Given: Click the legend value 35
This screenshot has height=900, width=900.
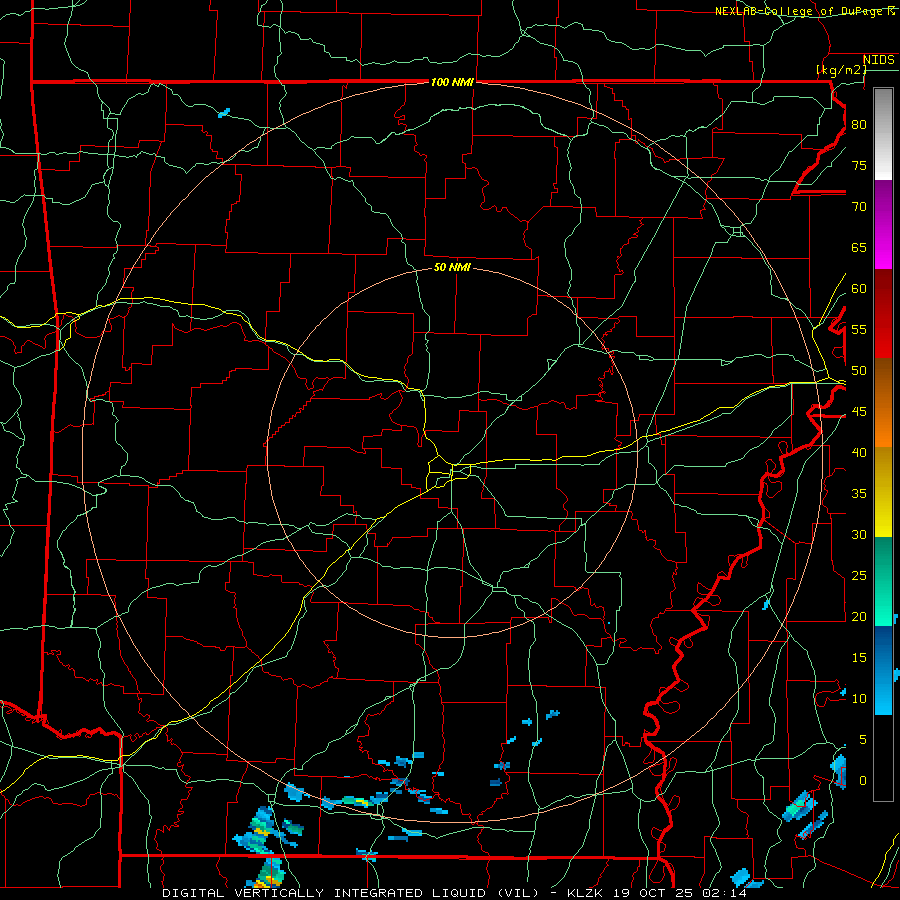Looking at the screenshot, I should pyautogui.click(x=859, y=494).
